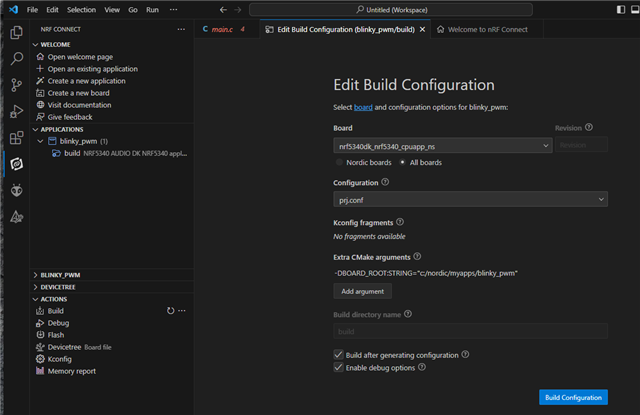Collapse the WELCOME section
640x415 pixels.
click(x=36, y=44)
